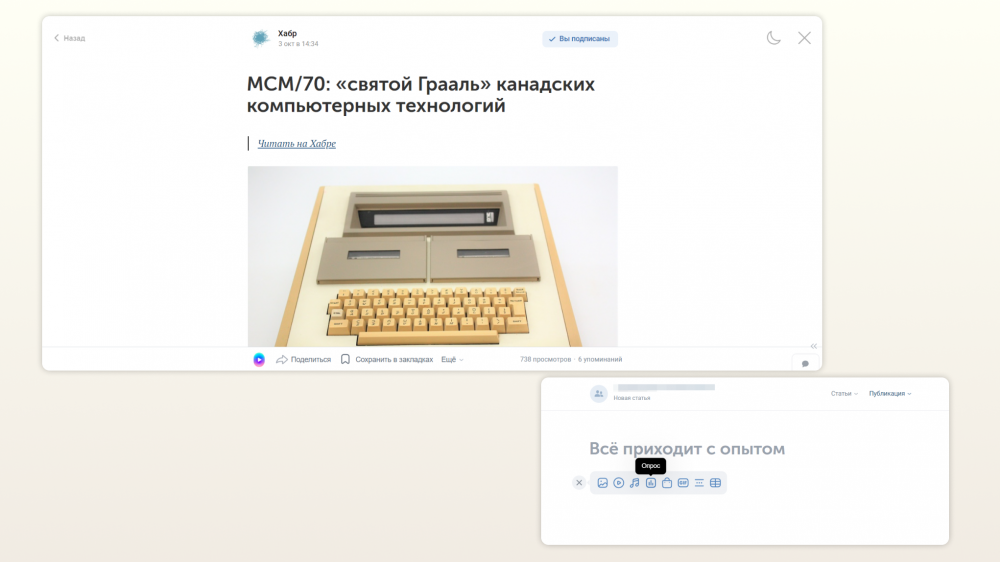Click the 738 просмотров views counter

click(545, 360)
